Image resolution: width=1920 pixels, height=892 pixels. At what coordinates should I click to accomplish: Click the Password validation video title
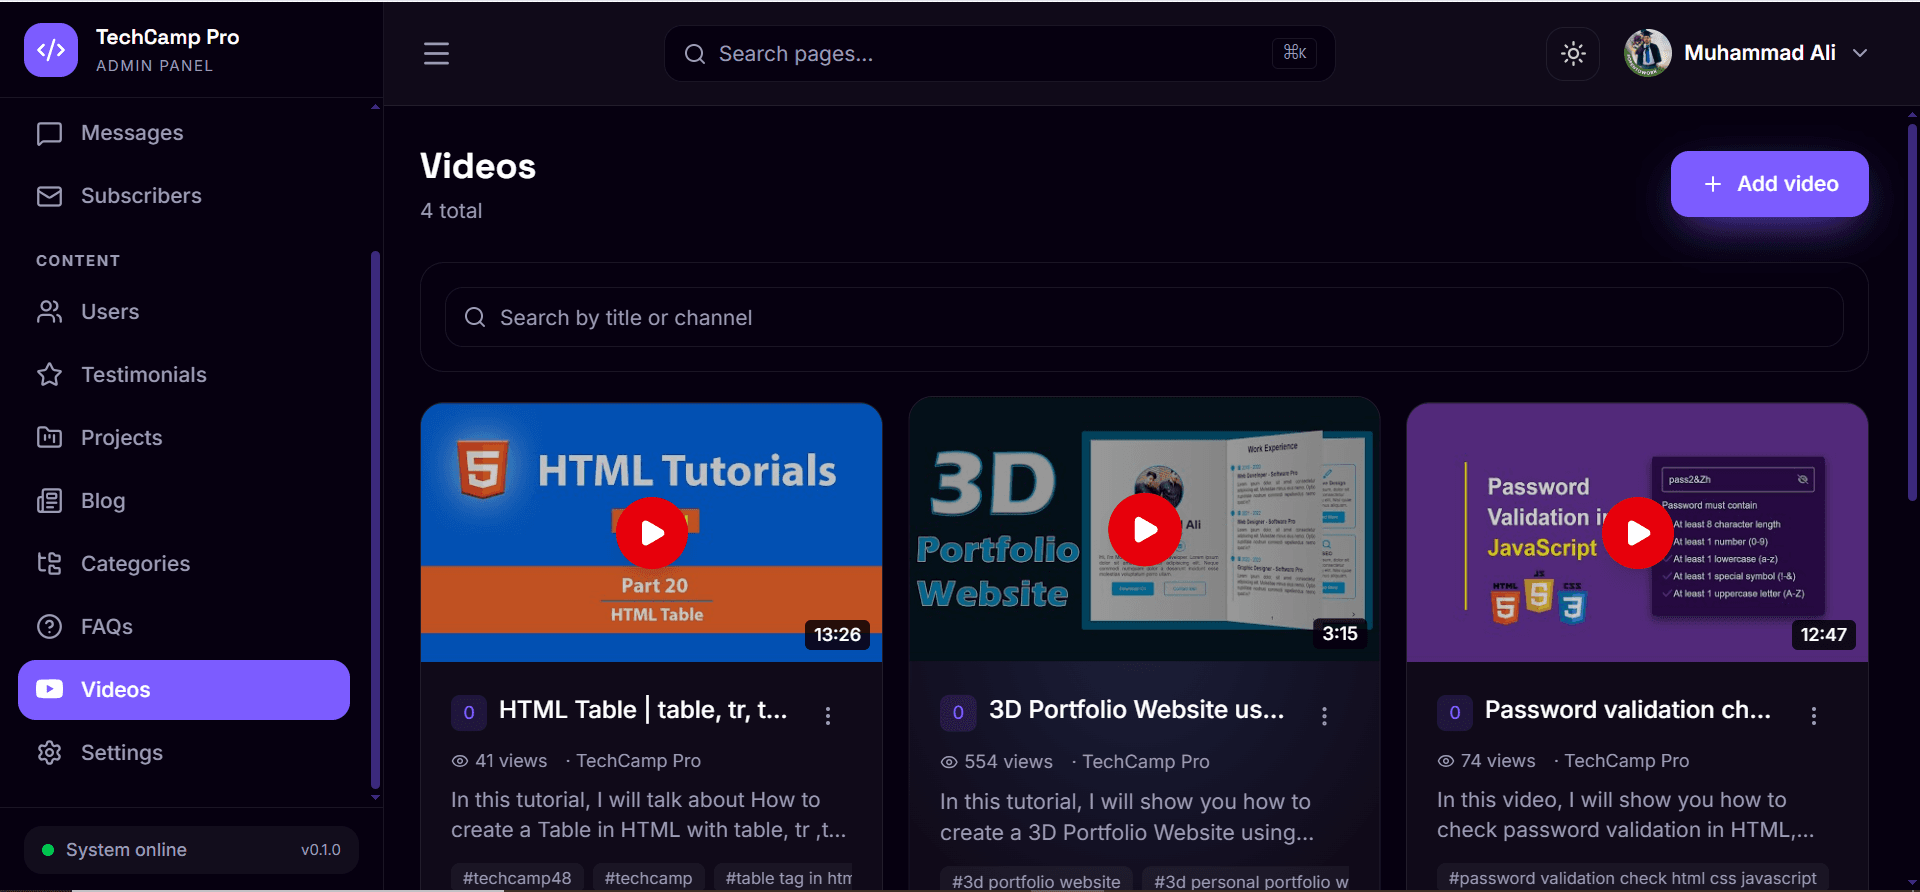tap(1628, 710)
